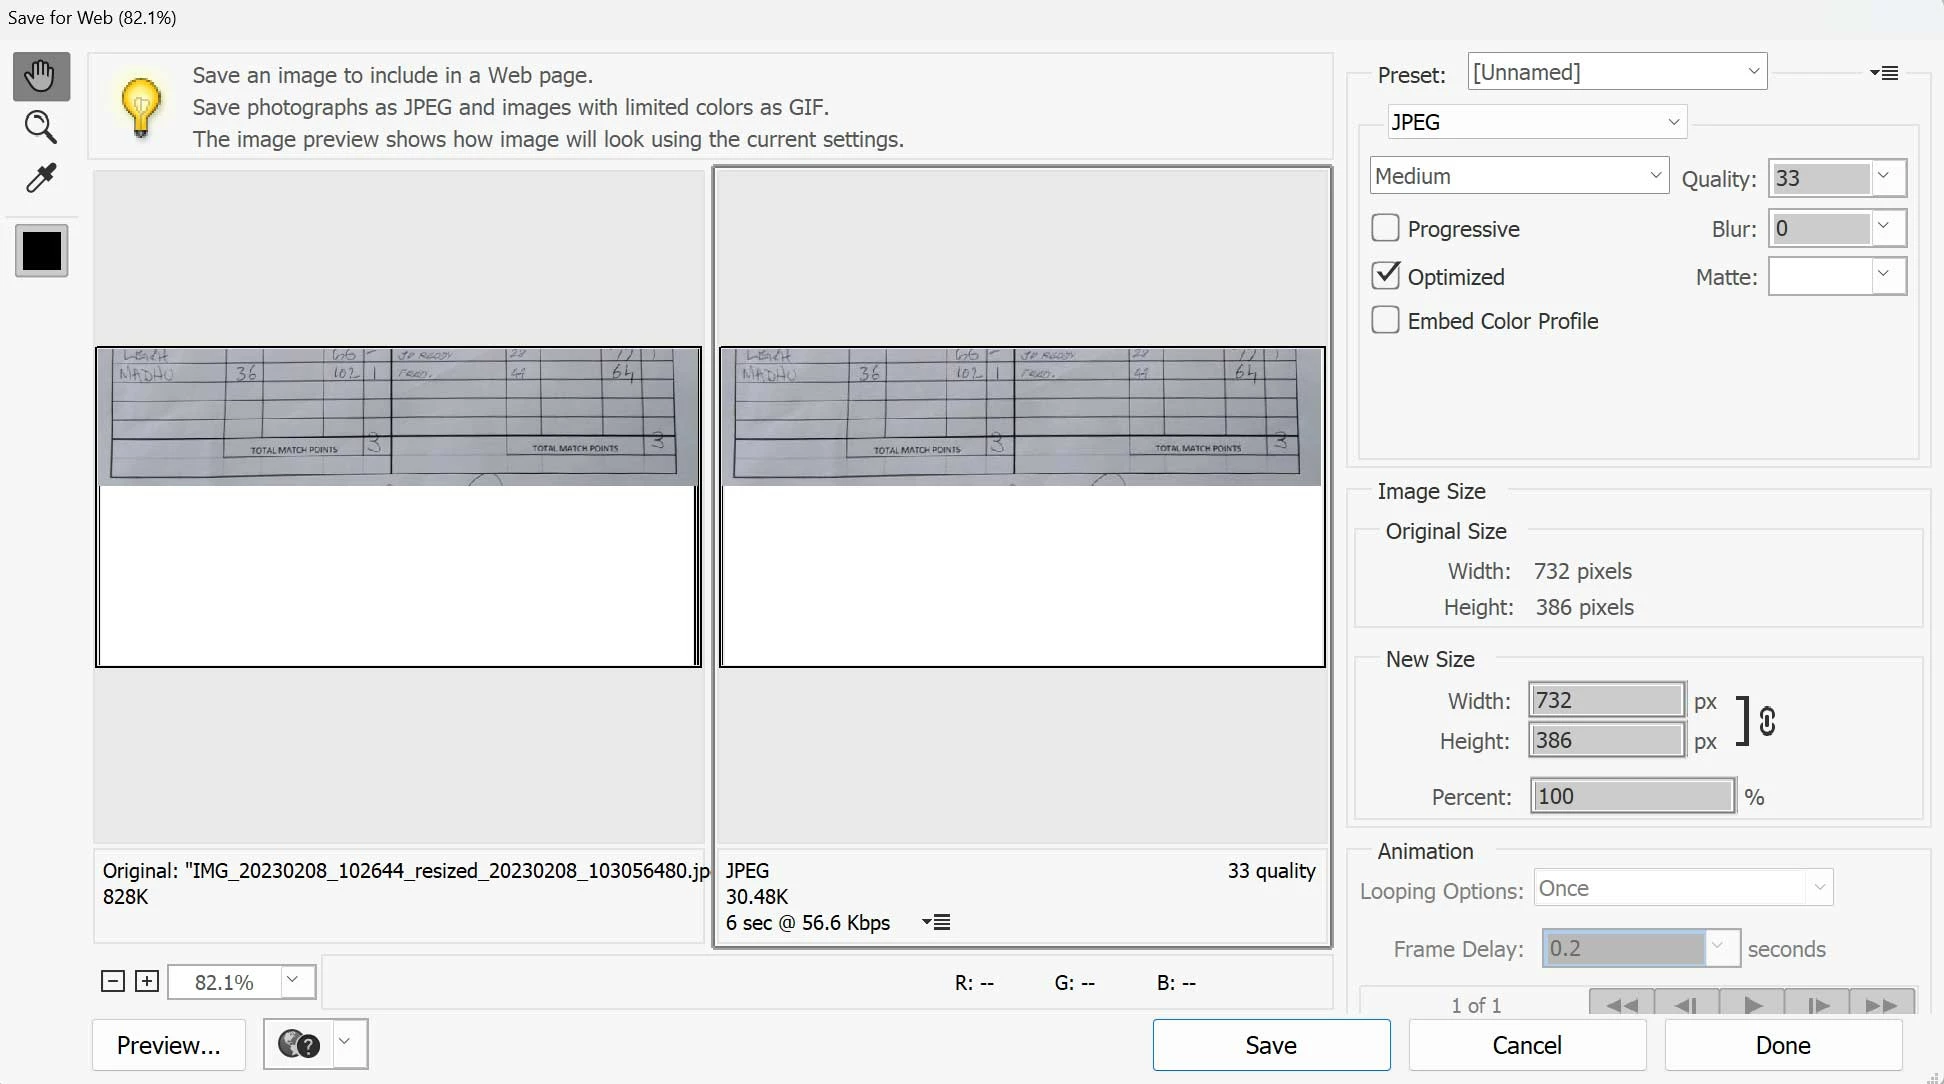1944x1084 pixels.
Task: Open the preset options flyout menu
Action: point(1884,73)
